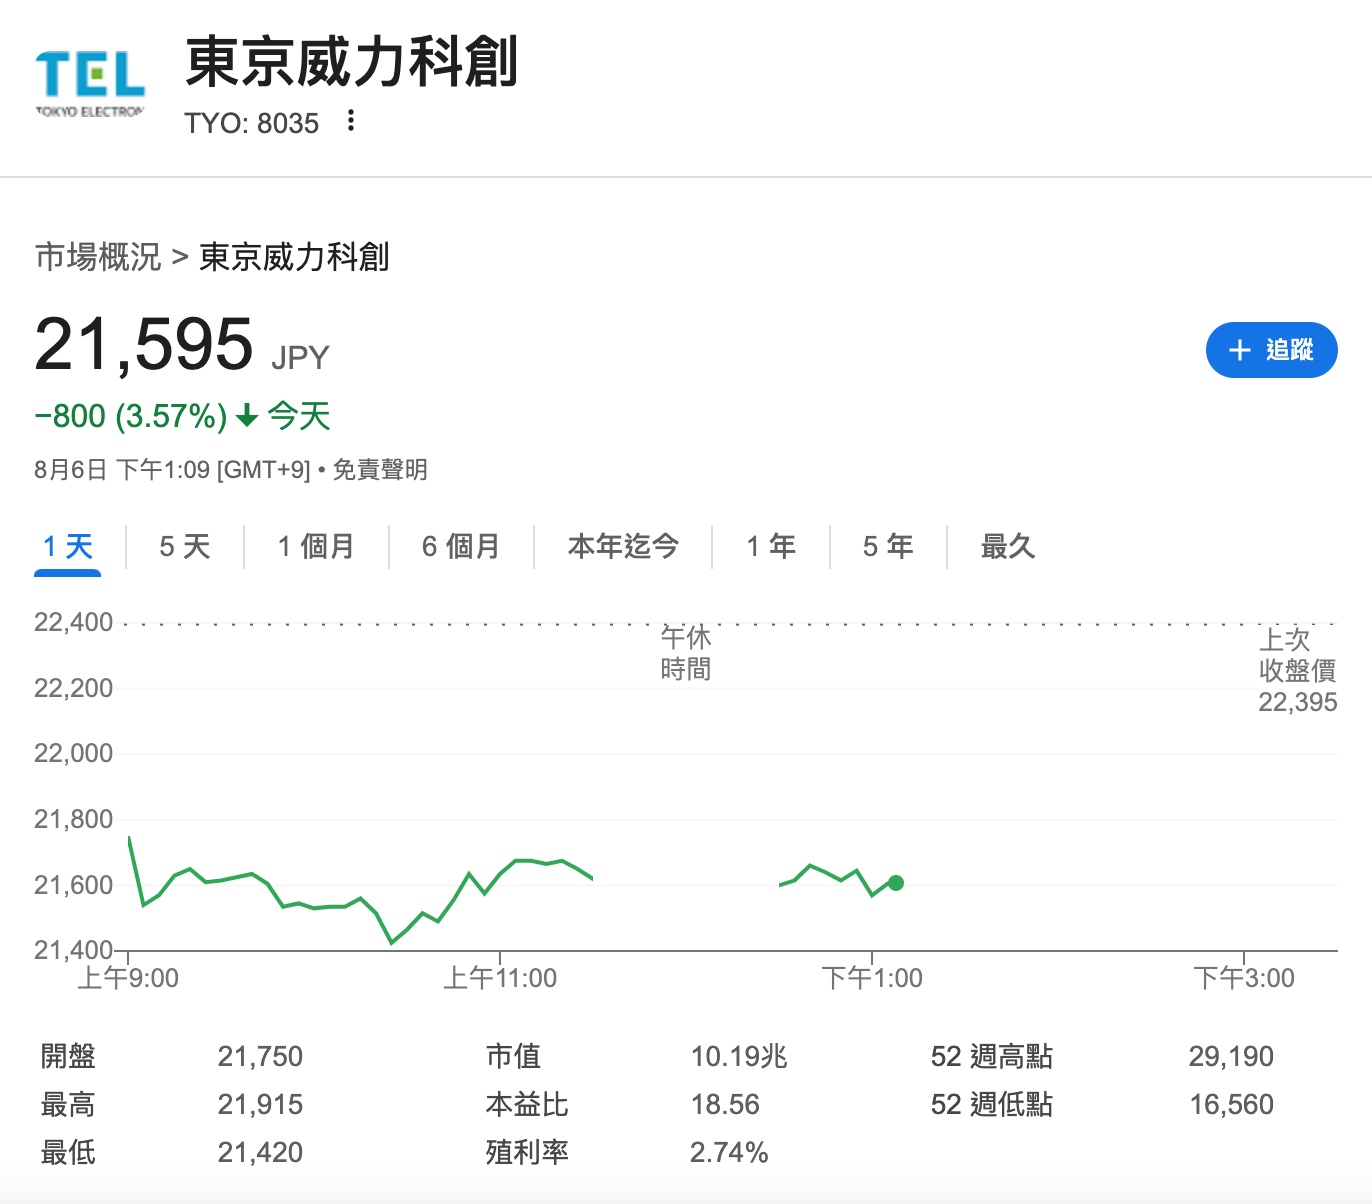Click the 本益比 label
1372x1204 pixels.
[x=527, y=1105]
